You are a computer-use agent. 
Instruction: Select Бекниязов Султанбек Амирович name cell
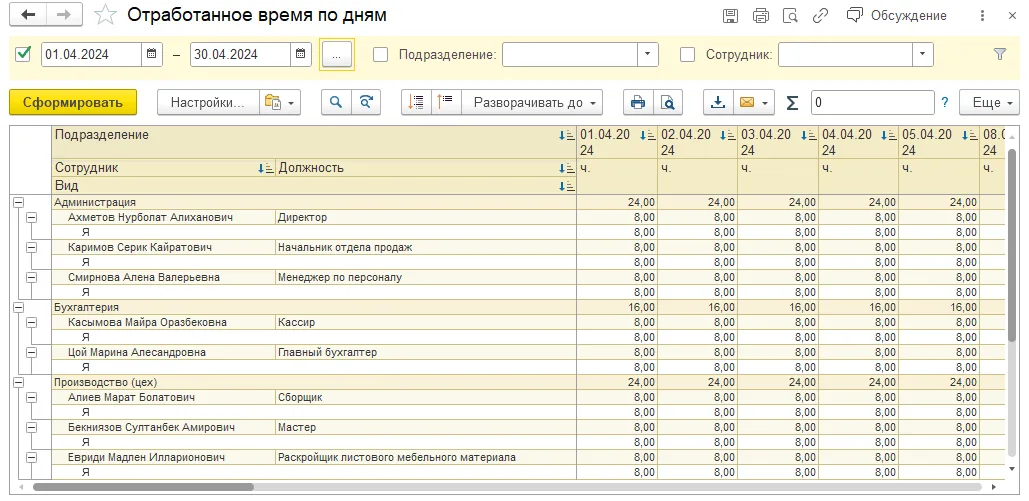(x=163, y=427)
